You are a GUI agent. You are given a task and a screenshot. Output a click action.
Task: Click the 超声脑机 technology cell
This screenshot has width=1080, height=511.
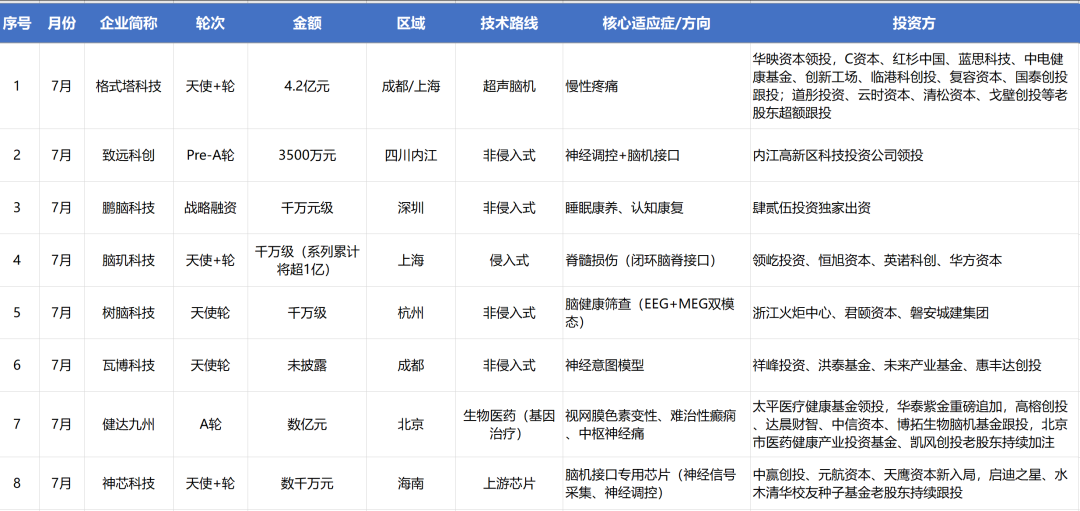pyautogui.click(x=509, y=87)
